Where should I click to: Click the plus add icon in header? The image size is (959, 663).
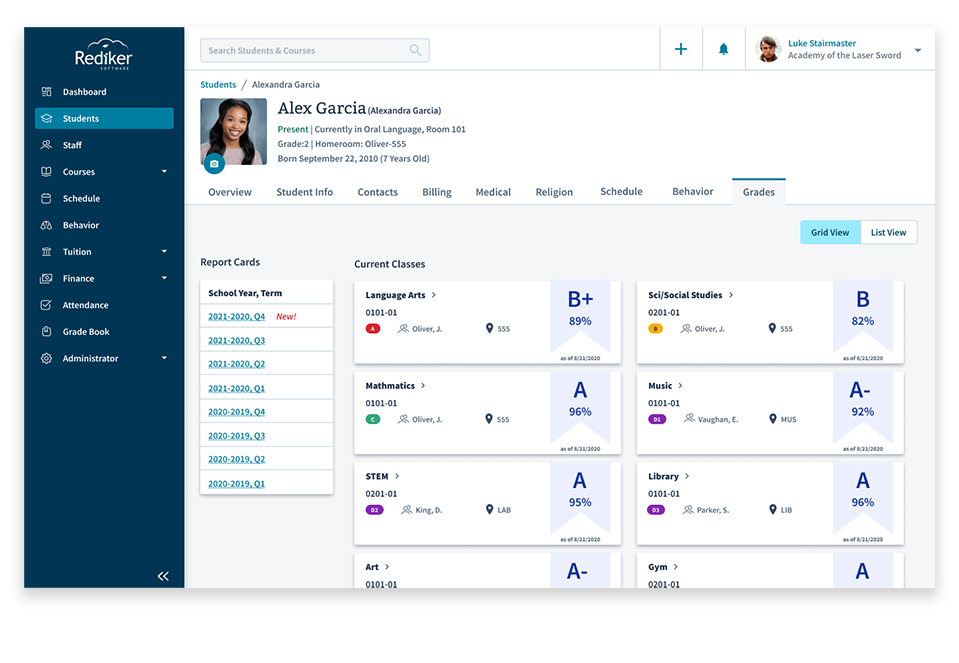681,49
